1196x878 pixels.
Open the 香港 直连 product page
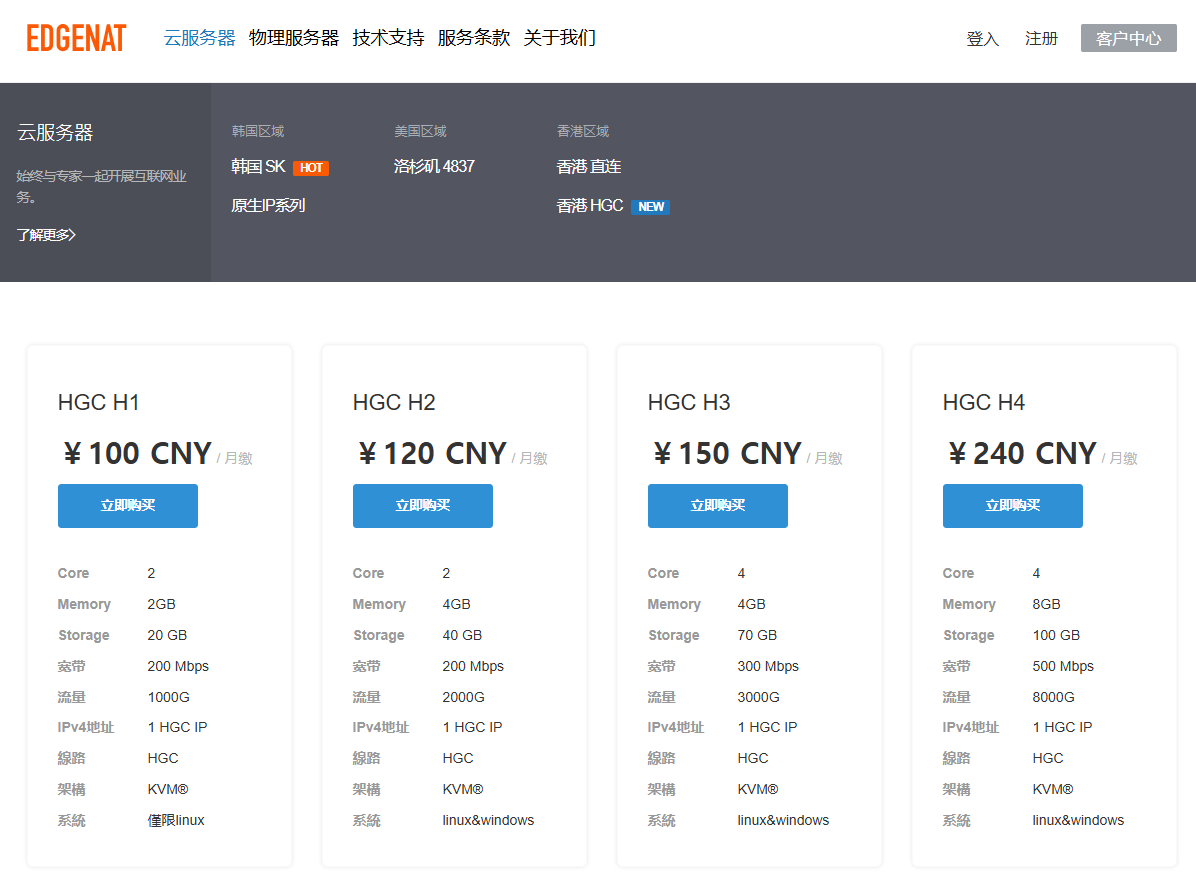[589, 166]
